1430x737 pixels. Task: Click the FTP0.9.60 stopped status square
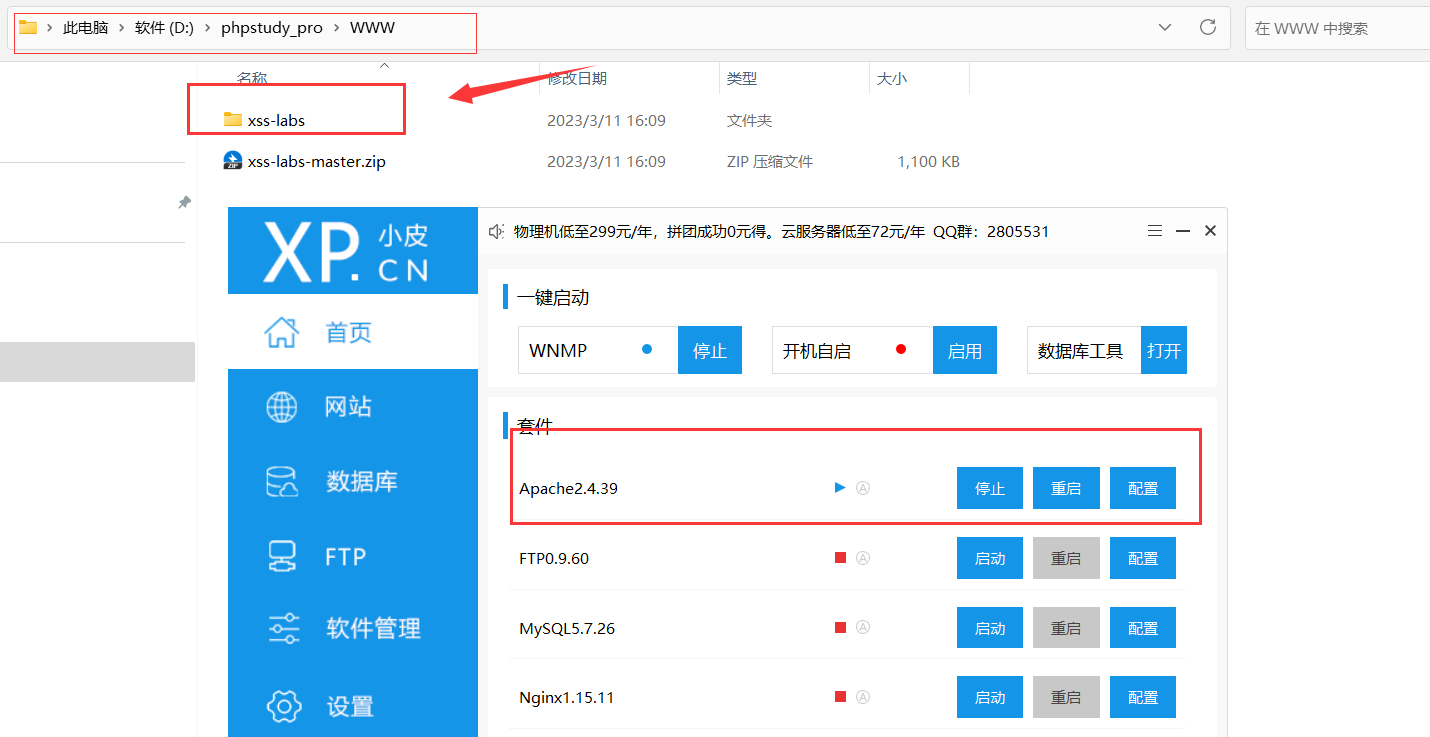point(841,558)
